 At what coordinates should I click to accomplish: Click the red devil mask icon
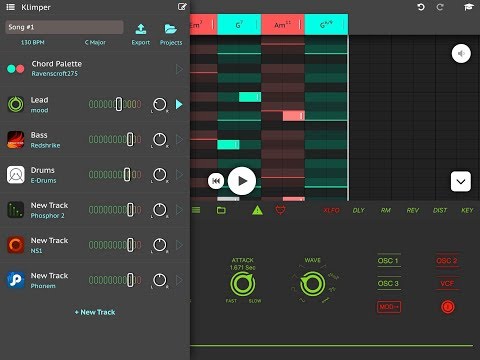click(280, 210)
